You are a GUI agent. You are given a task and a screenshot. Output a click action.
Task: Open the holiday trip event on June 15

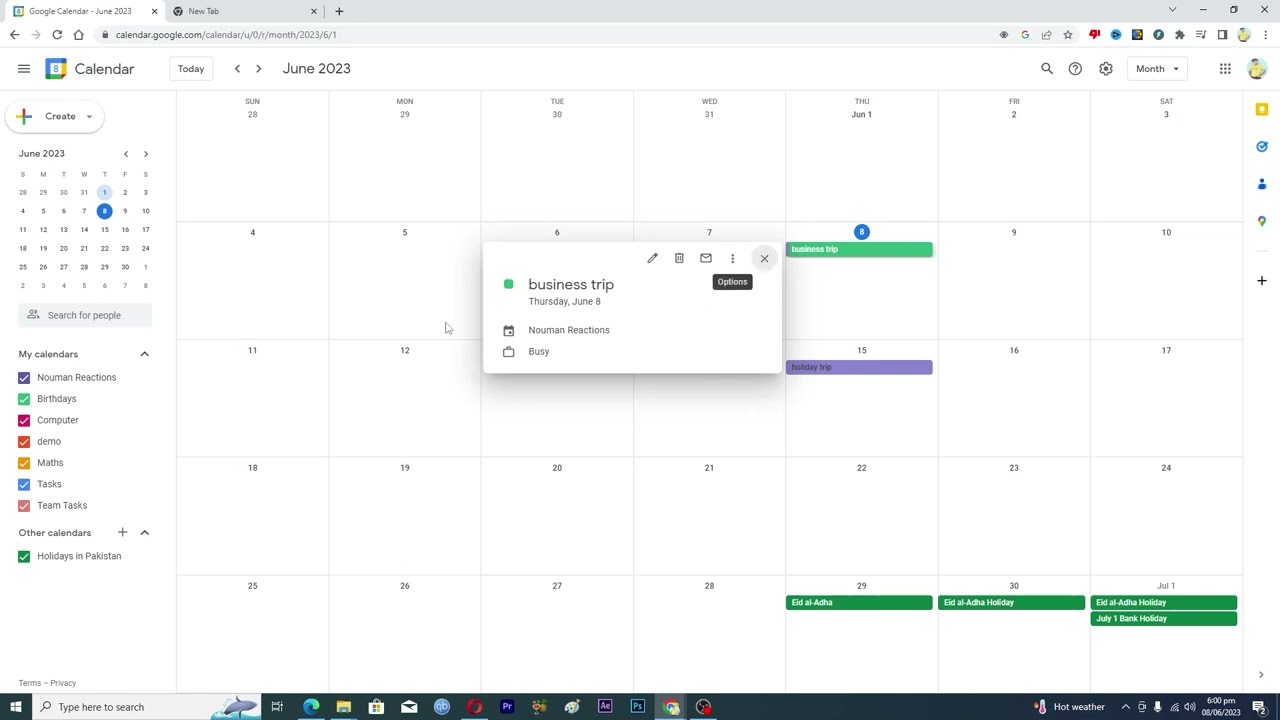pos(859,367)
